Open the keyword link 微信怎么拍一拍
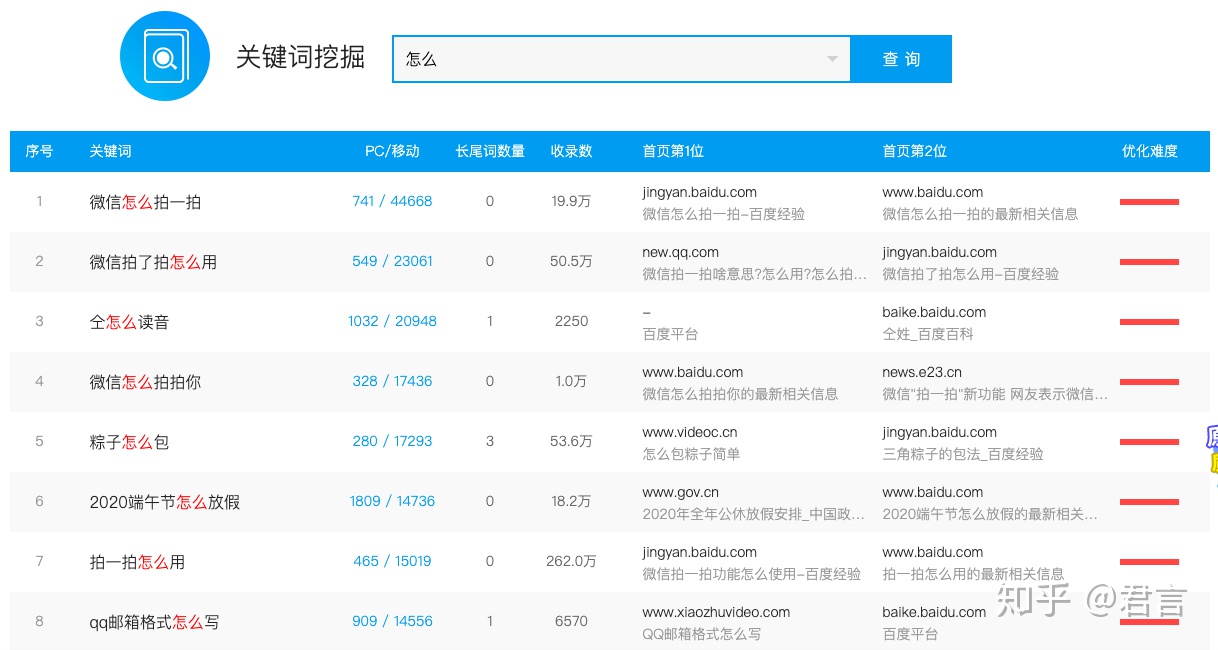Screen dimensions: 1218x650 click(145, 201)
